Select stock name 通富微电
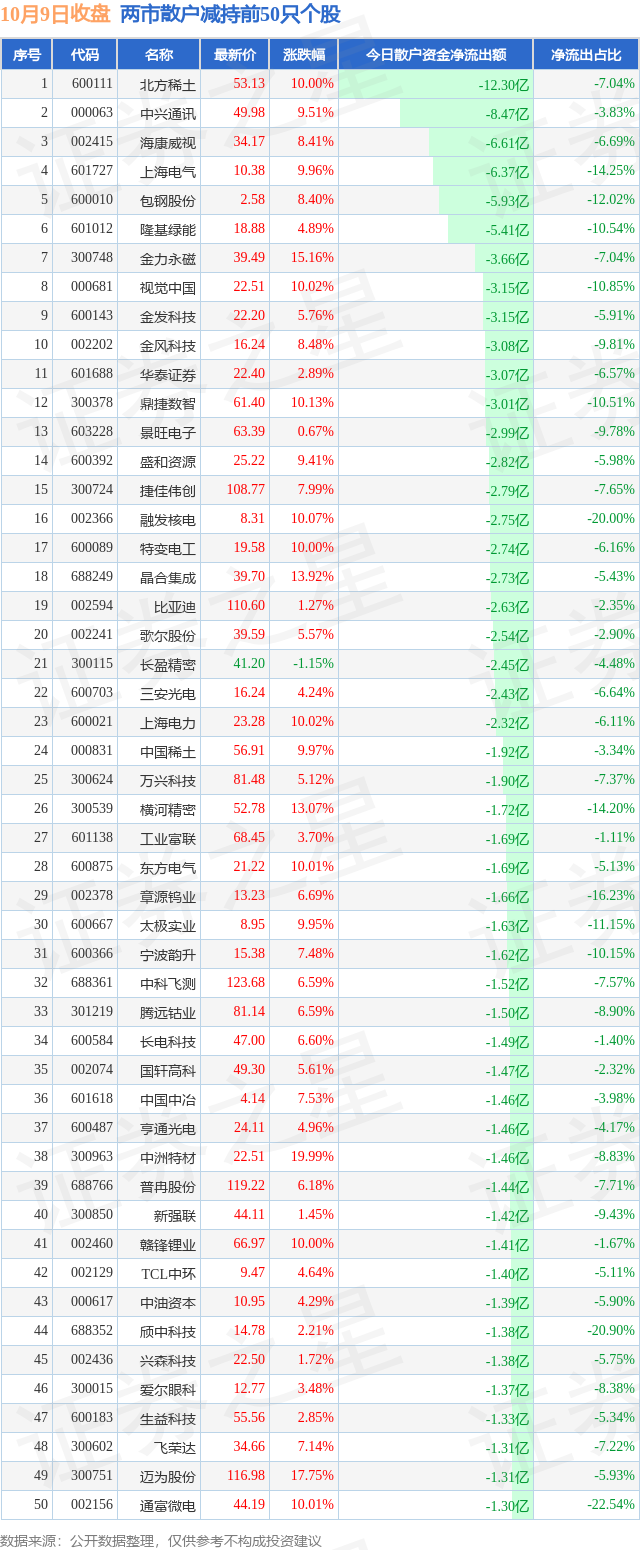Screen dimensions: 640x1550 pyautogui.click(x=168, y=1505)
